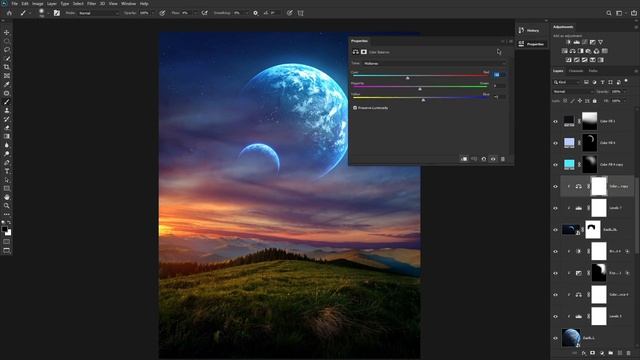Switch to the Paths tab
This screenshot has width=640, height=360.
[x=593, y=71]
